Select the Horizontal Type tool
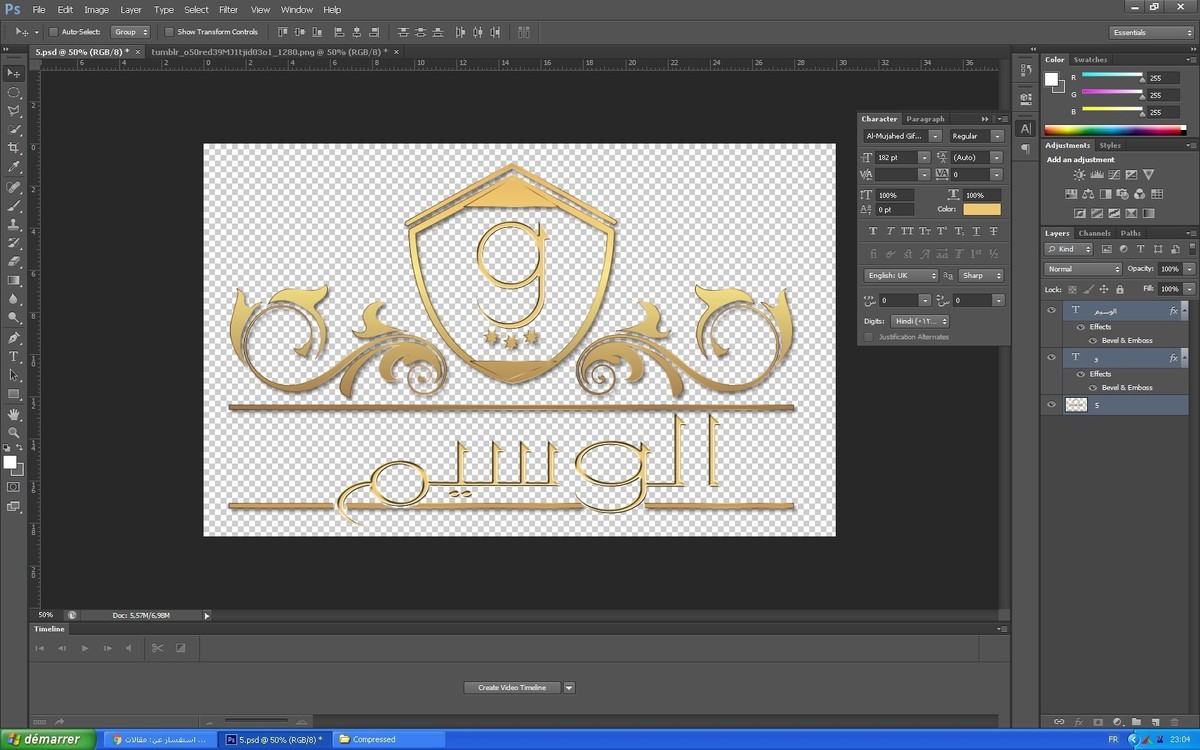The image size is (1200, 750). pos(14,357)
